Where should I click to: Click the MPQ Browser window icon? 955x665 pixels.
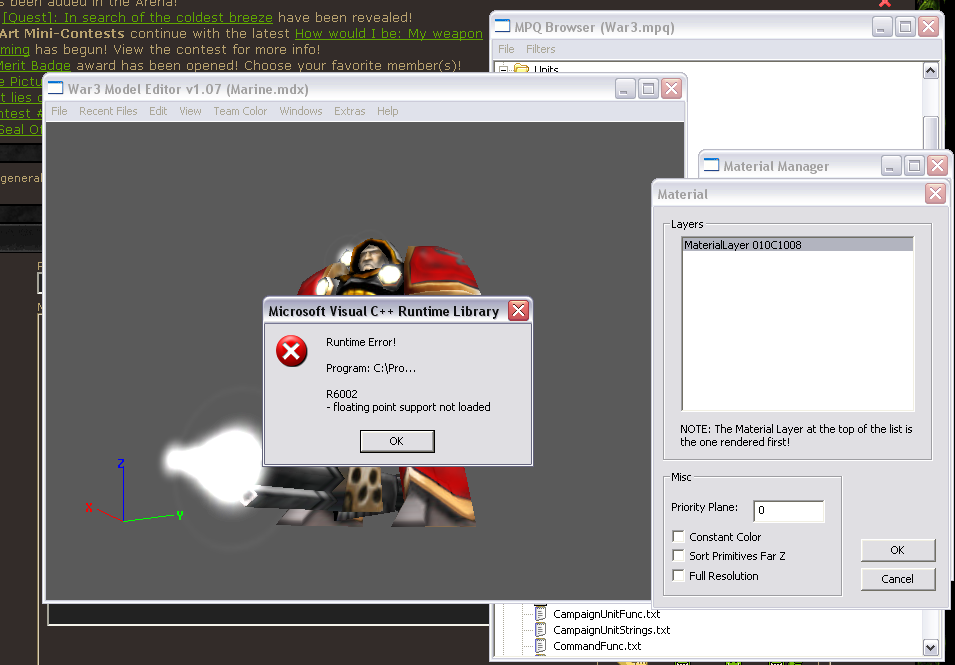[502, 26]
